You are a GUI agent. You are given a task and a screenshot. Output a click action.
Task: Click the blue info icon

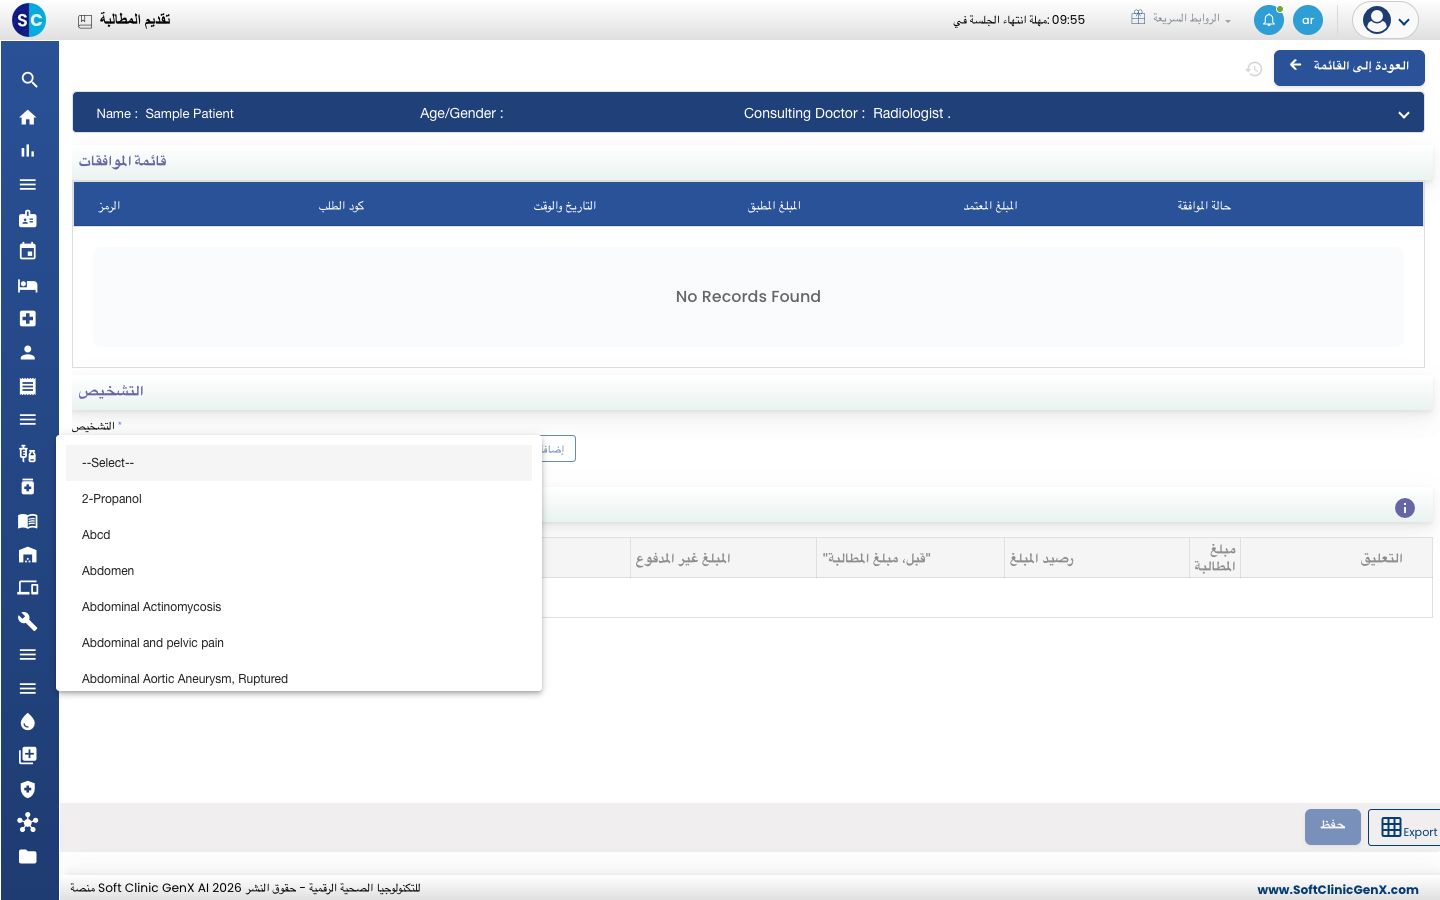[1405, 508]
